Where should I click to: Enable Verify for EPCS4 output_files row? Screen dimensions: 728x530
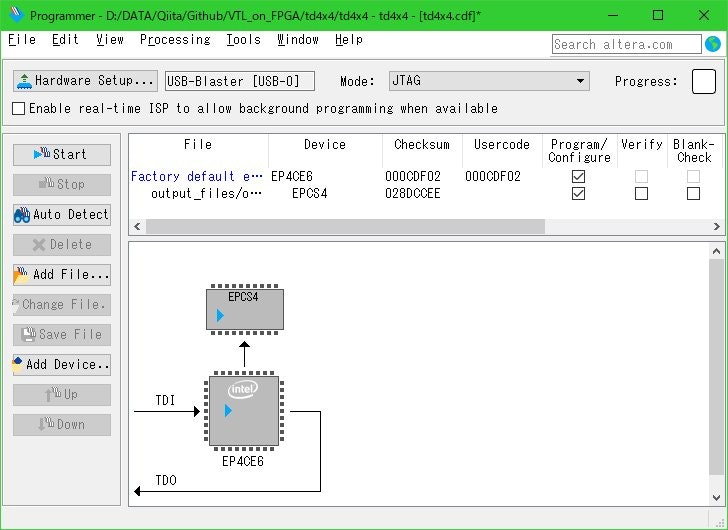coord(641,194)
